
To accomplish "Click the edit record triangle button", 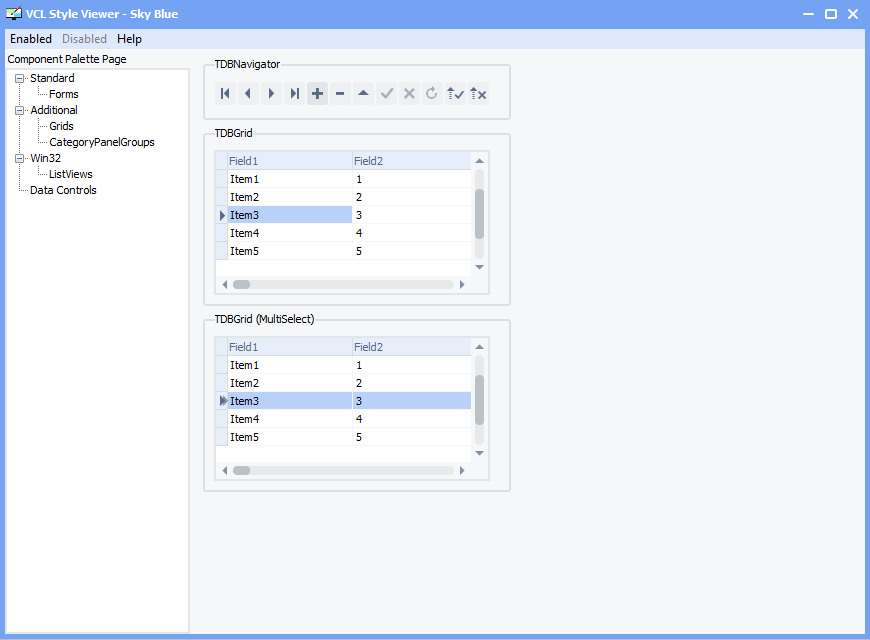I will [x=363, y=94].
